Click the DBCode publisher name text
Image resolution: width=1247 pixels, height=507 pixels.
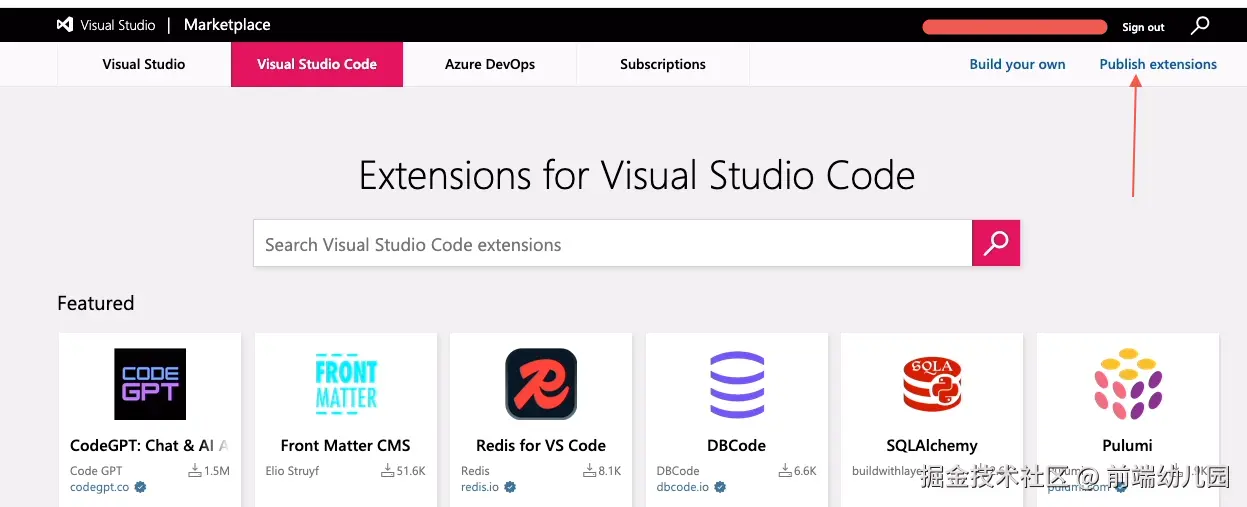pos(678,471)
